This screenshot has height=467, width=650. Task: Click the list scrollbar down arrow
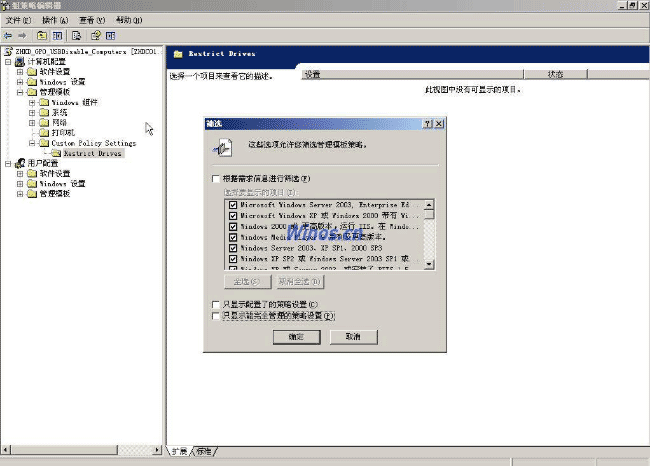(x=429, y=264)
